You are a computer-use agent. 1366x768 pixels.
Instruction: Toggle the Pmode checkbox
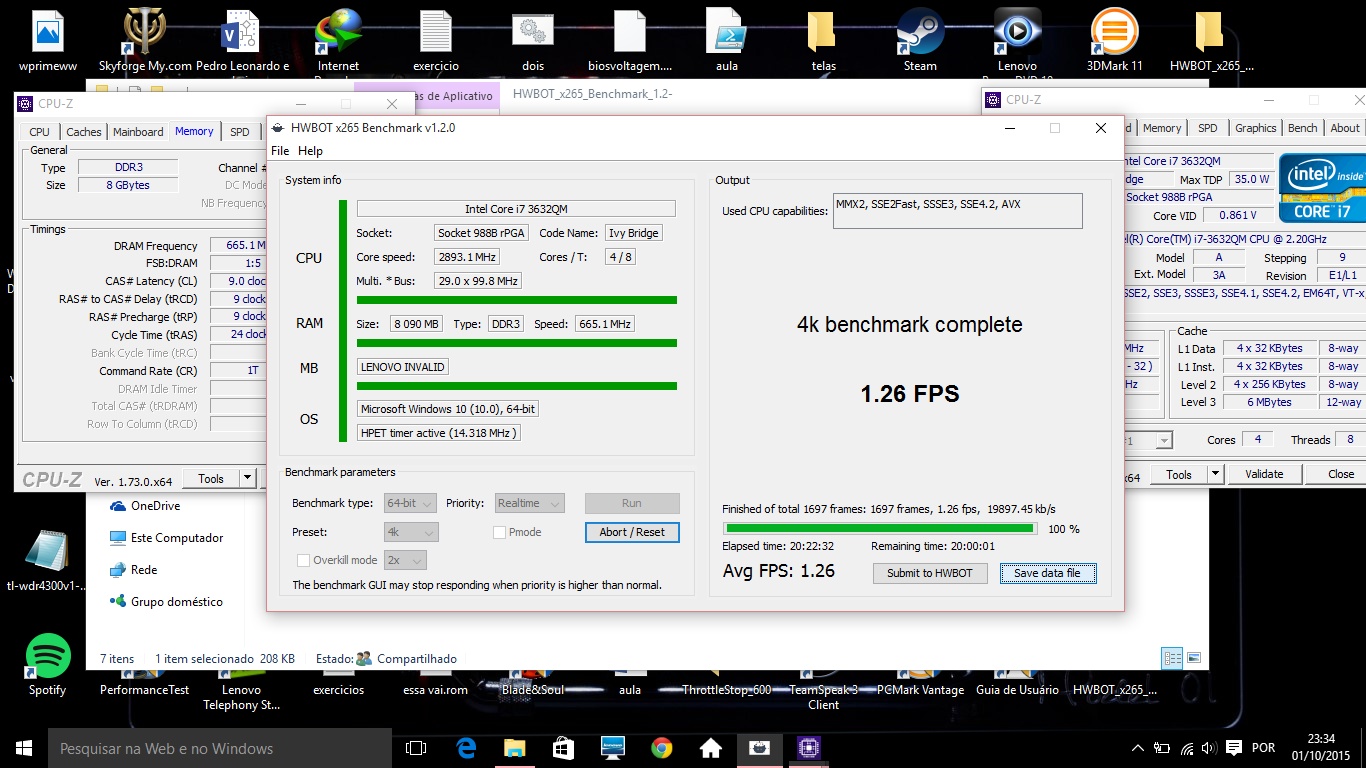(x=499, y=532)
